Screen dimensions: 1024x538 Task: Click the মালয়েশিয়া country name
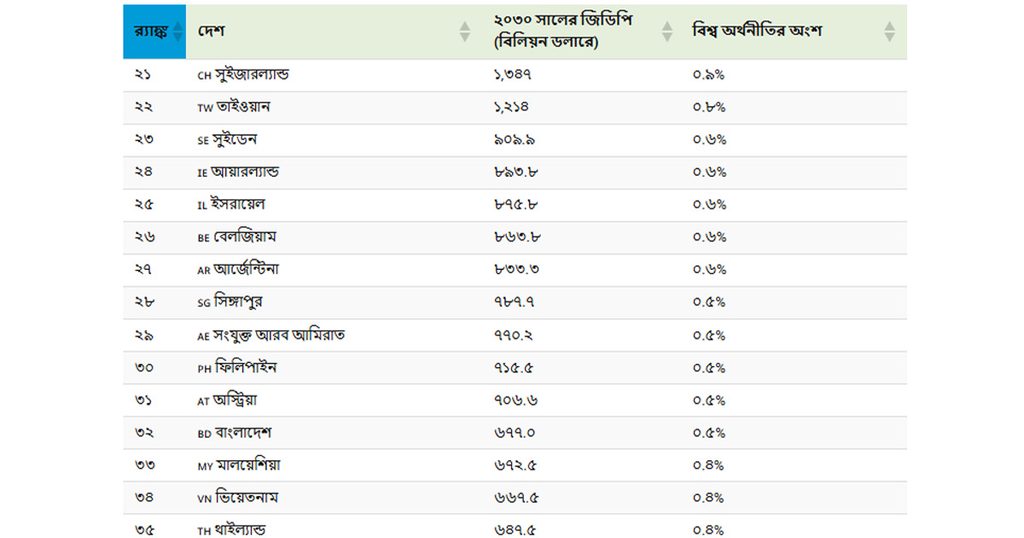point(248,465)
